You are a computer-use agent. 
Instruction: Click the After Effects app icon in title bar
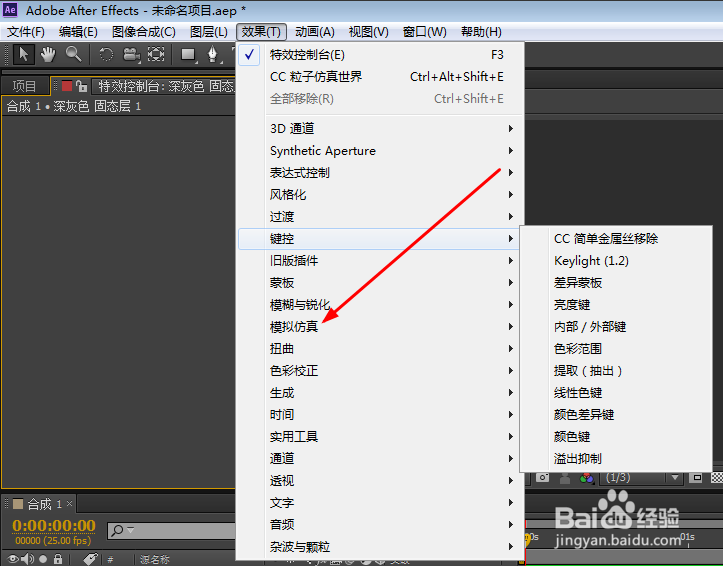(10, 9)
